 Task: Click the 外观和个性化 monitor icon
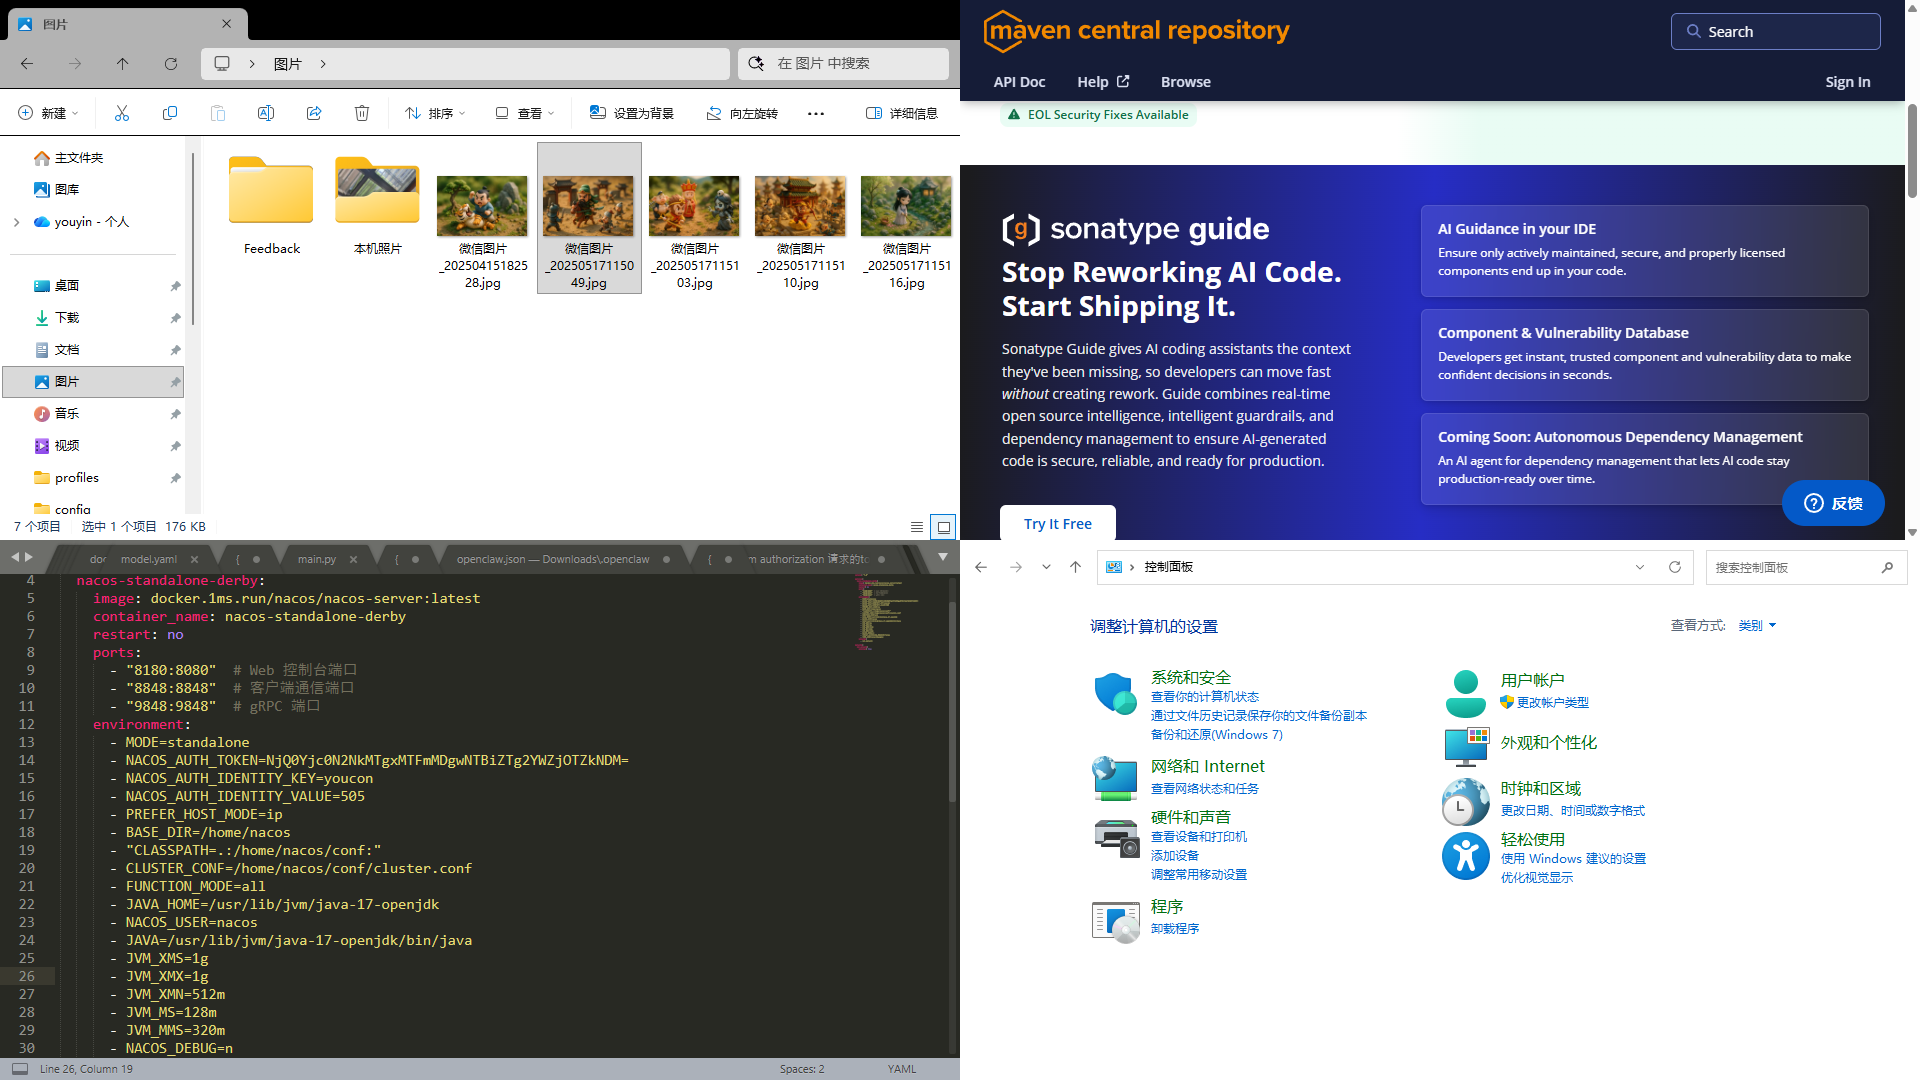(1465, 746)
